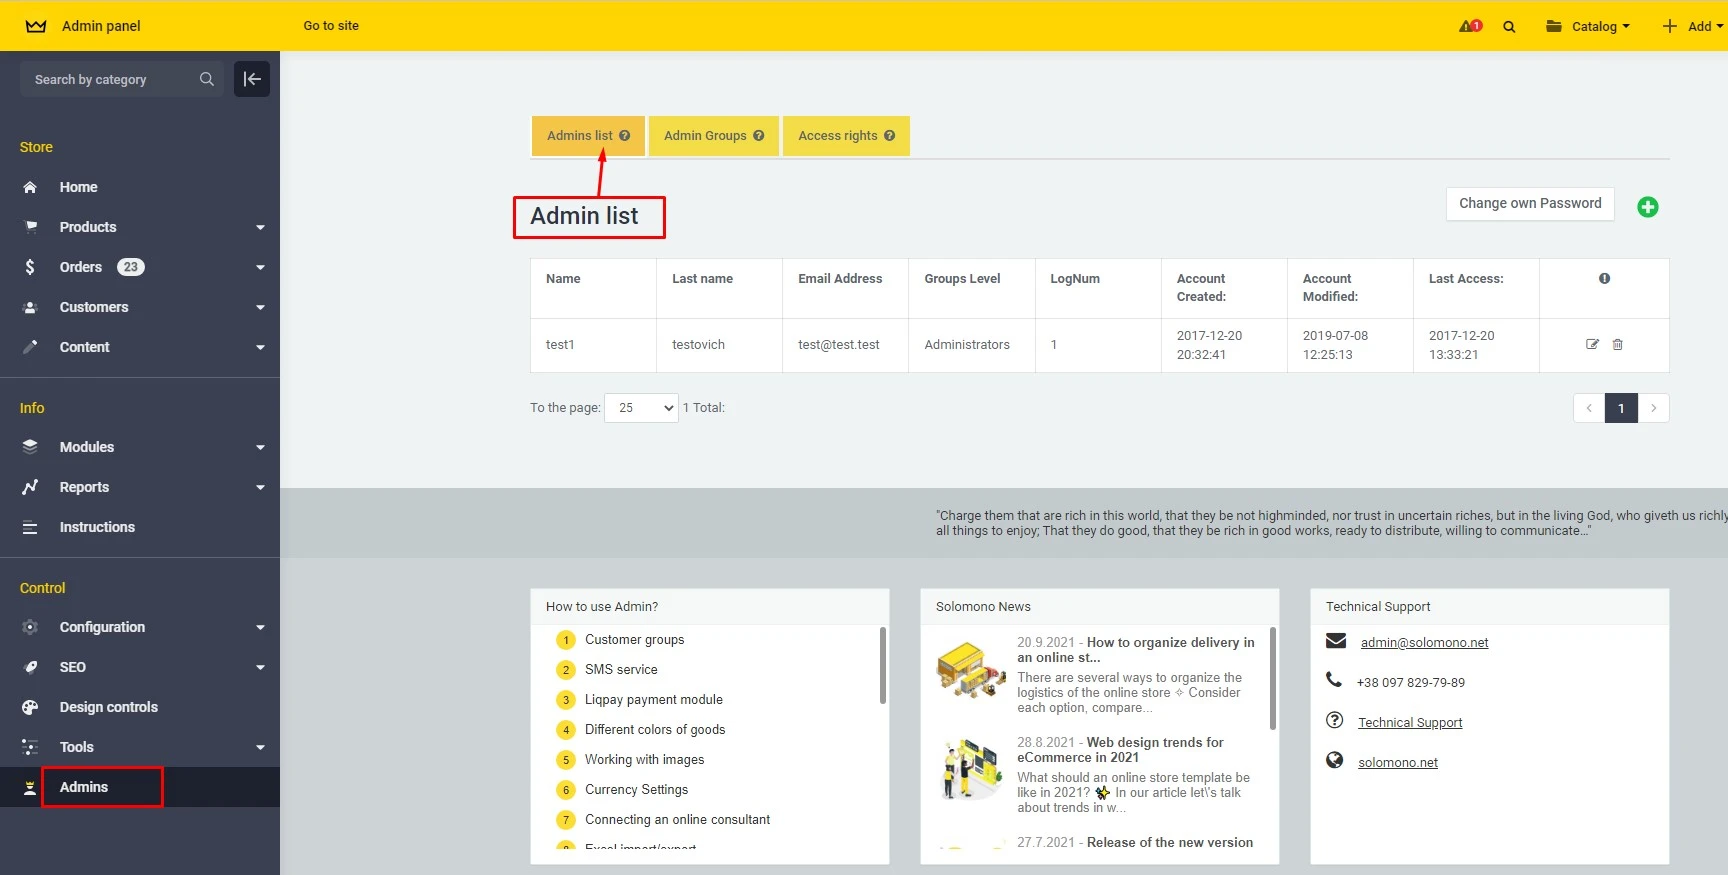1728x875 pixels.
Task: Click the Admins person icon
Action: (x=30, y=788)
